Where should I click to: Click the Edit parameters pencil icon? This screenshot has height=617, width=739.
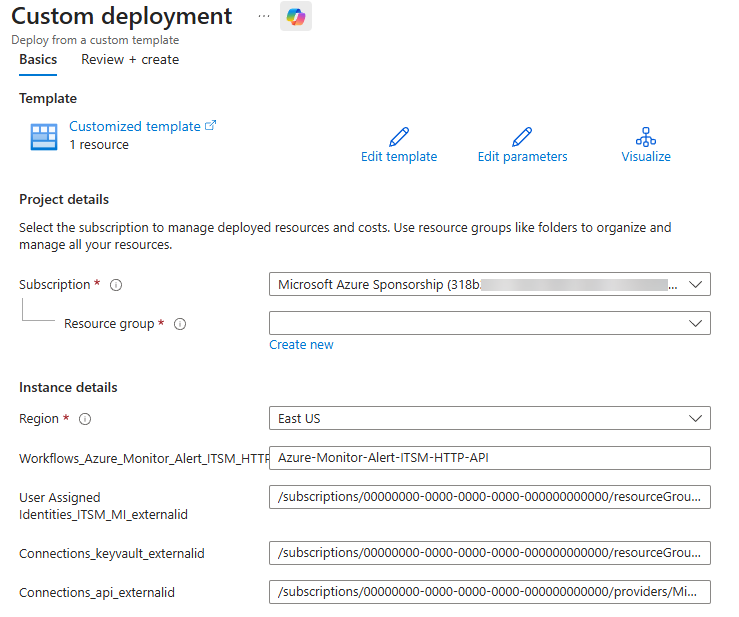click(522, 137)
